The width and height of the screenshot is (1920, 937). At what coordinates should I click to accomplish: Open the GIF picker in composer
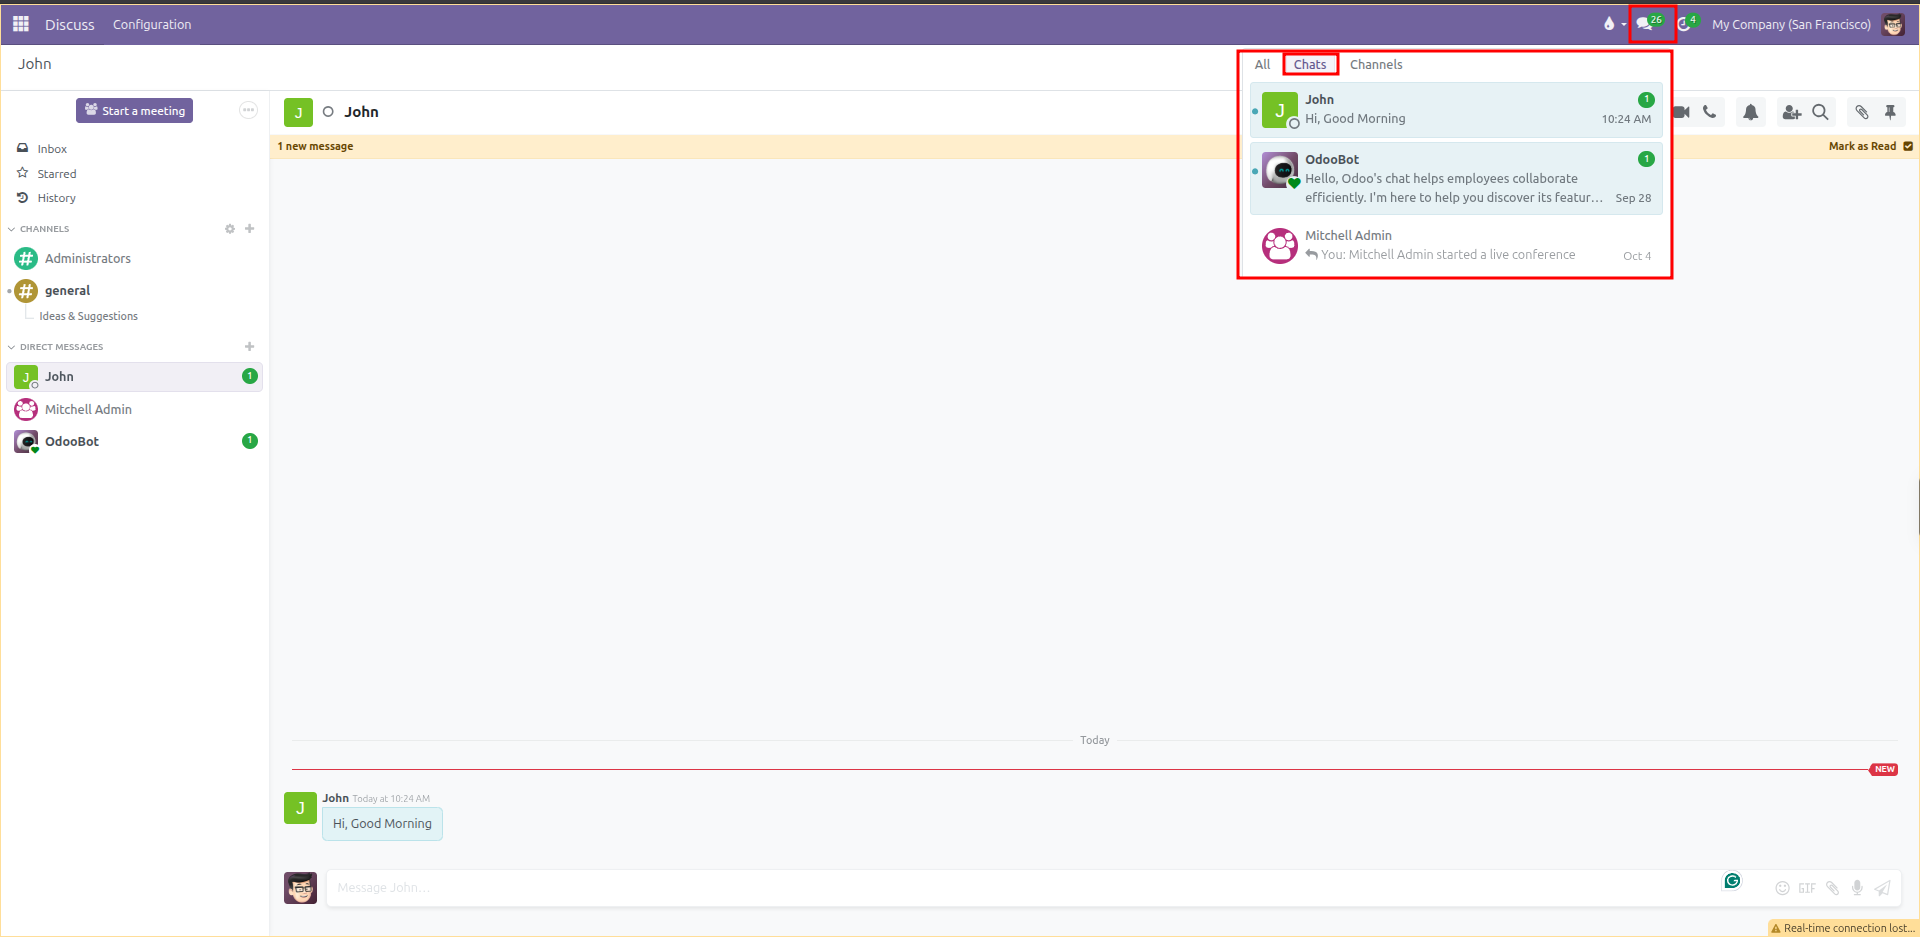click(x=1807, y=888)
